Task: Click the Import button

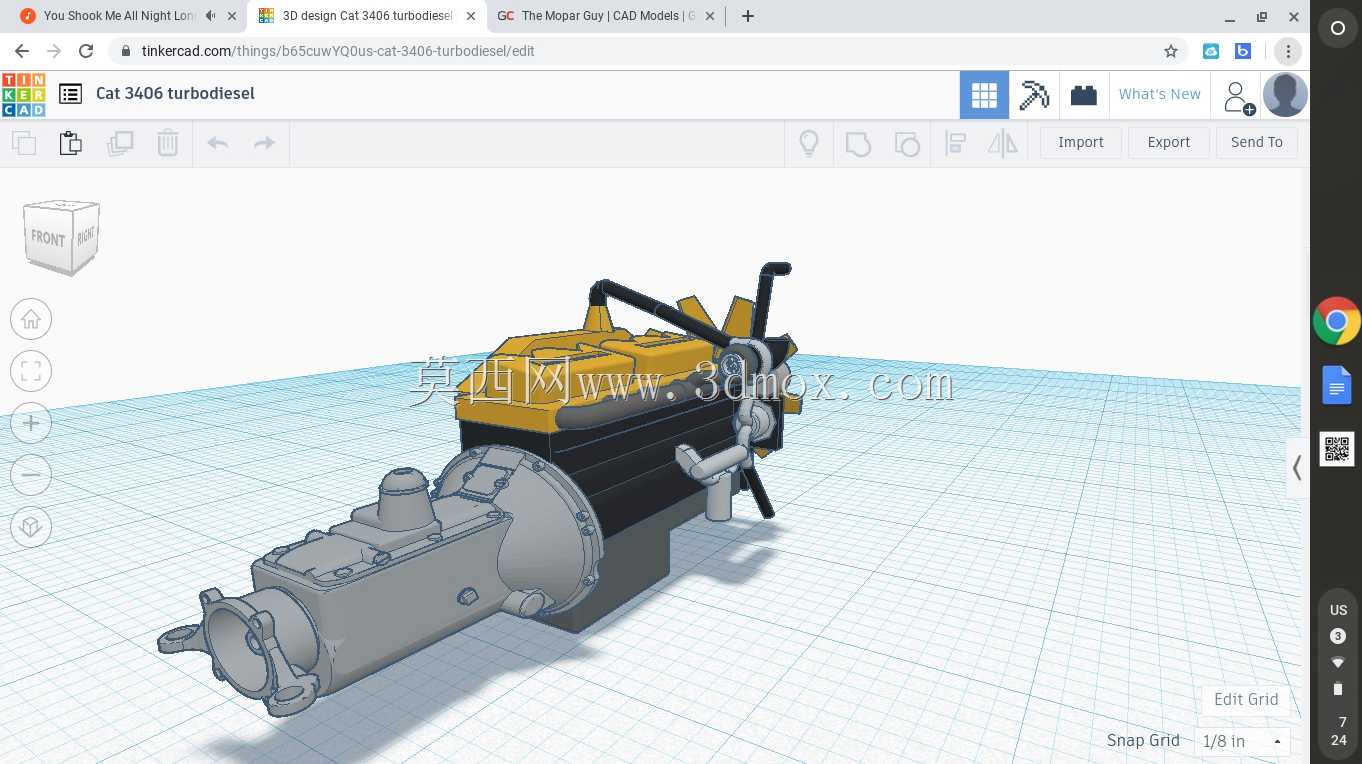Action: [x=1081, y=142]
